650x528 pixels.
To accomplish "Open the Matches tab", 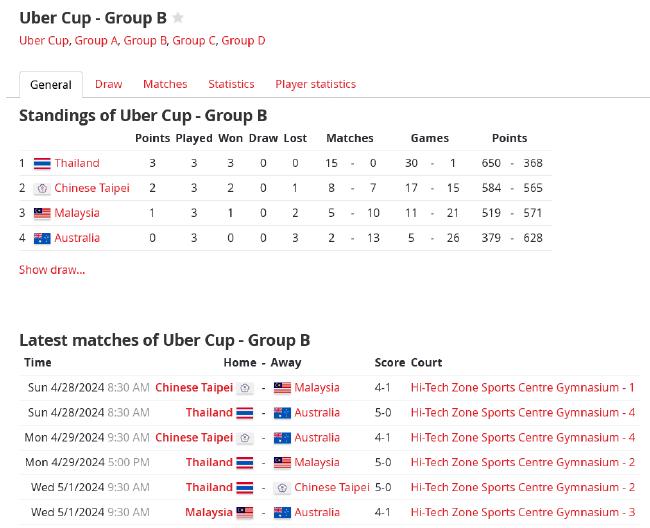I will [165, 84].
